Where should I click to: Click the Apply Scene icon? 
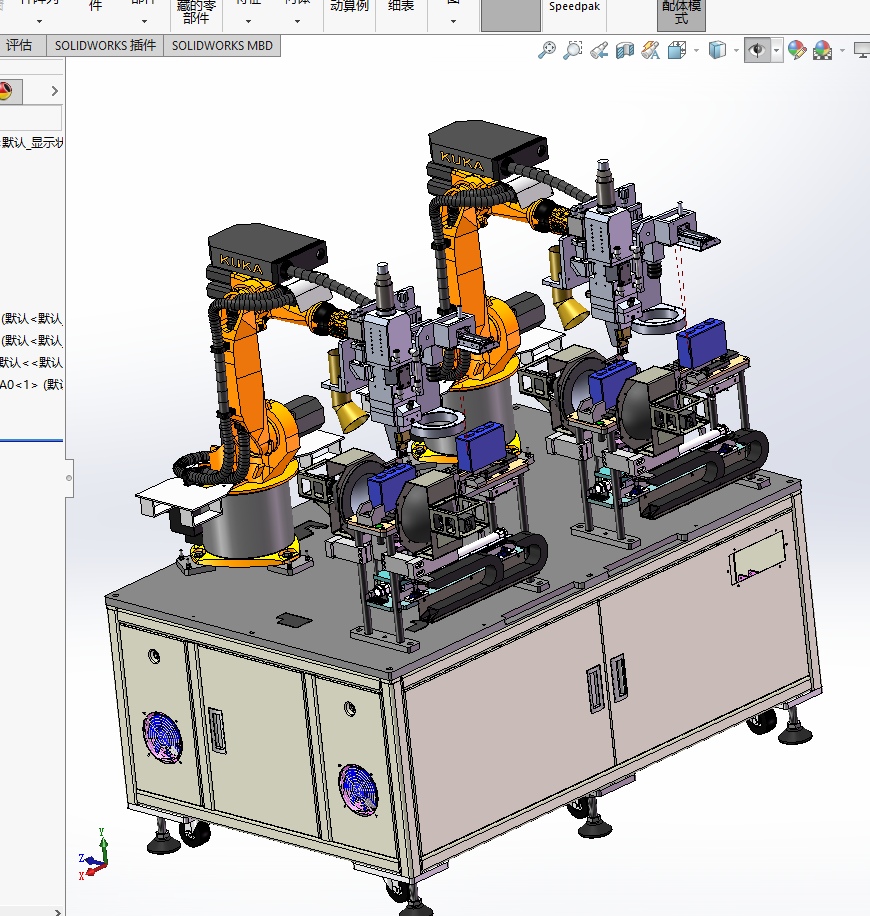(x=823, y=50)
